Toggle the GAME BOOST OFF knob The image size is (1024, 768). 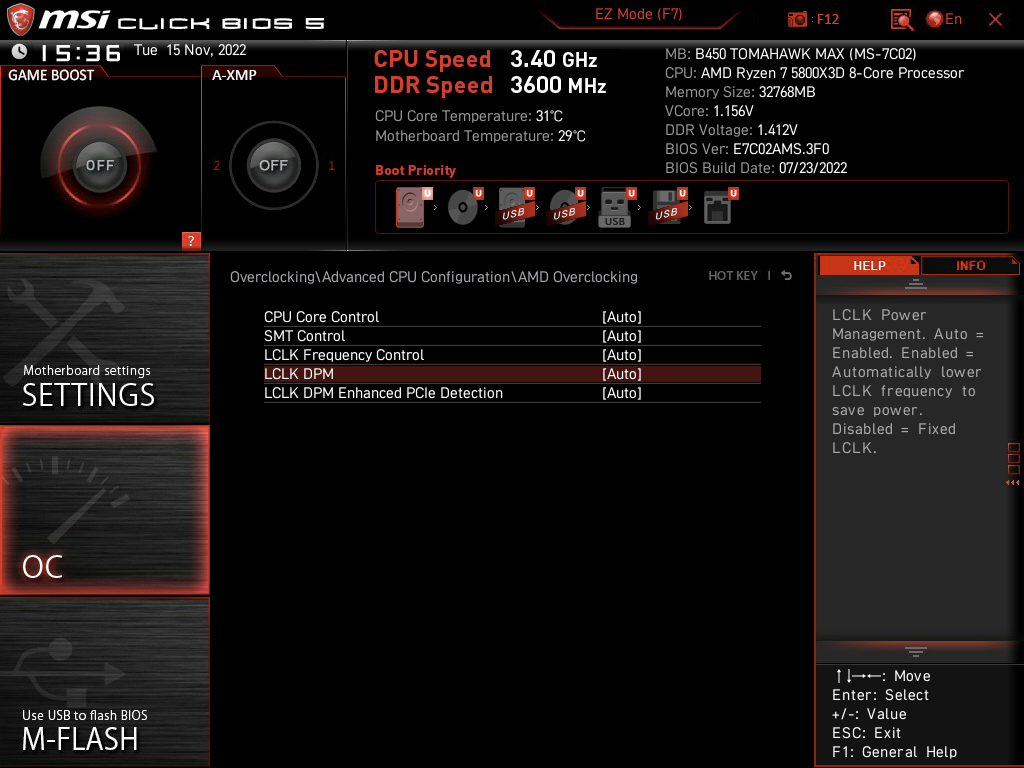coord(100,165)
